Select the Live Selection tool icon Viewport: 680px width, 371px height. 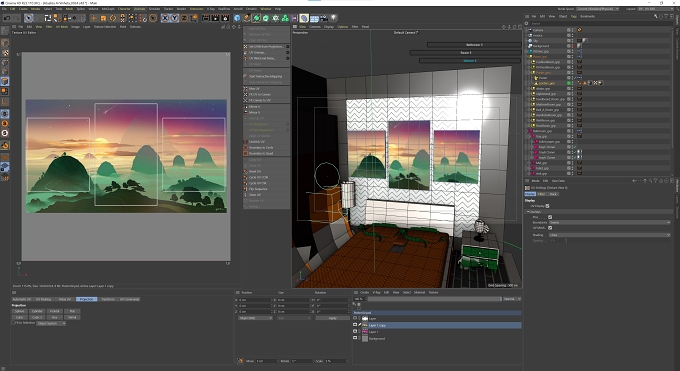pyautogui.click(x=29, y=18)
